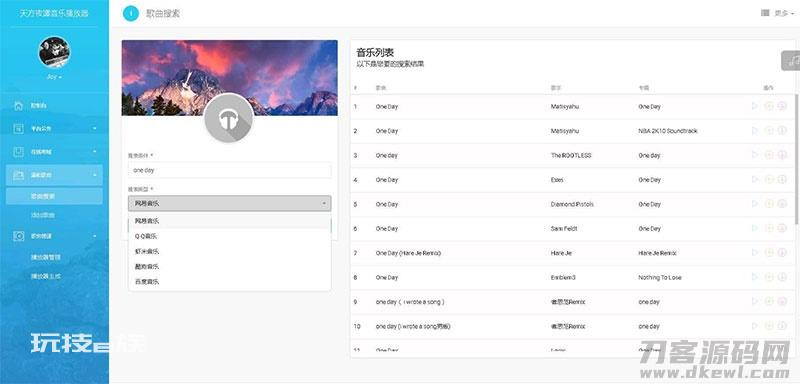Click the user profile photo in sidebar
Image resolution: width=800 pixels, height=384 pixels.
[x=54, y=52]
